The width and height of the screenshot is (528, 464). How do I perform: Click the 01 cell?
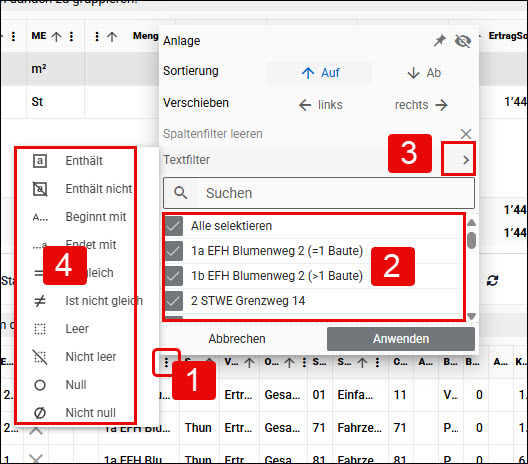[x=319, y=395]
